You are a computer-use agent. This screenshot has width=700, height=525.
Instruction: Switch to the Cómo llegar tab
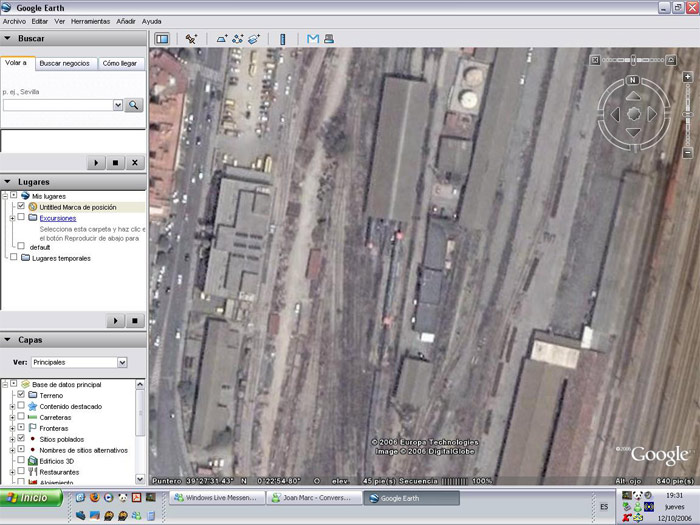pos(122,63)
